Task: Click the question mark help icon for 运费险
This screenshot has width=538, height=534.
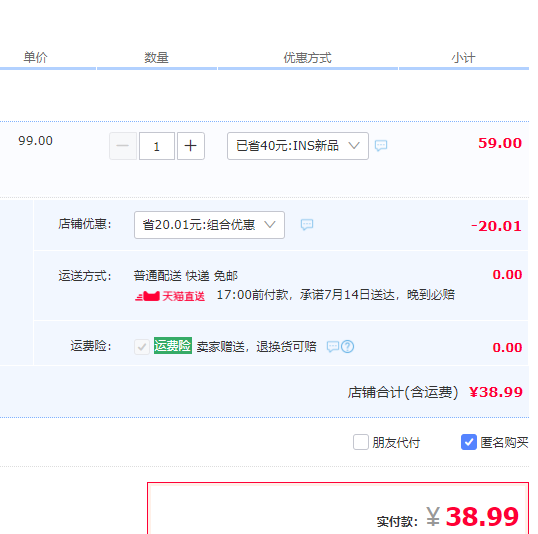Action: point(348,347)
